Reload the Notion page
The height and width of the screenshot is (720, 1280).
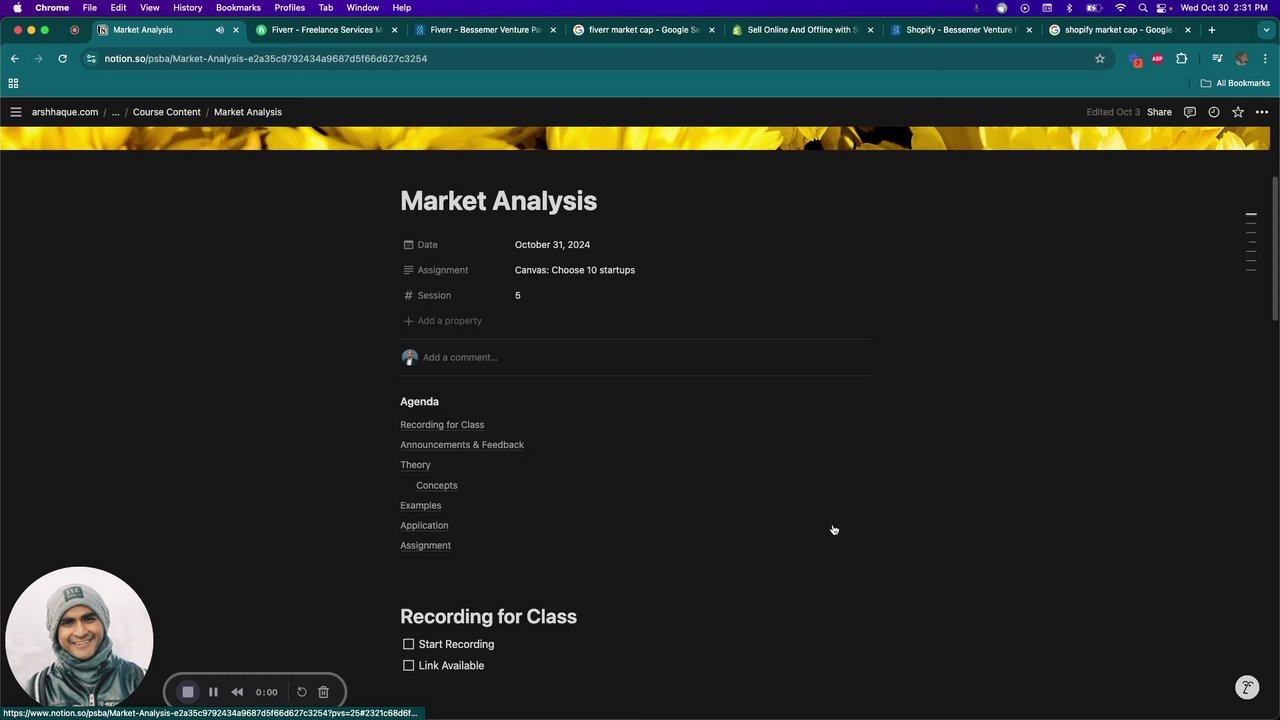pyautogui.click(x=62, y=59)
